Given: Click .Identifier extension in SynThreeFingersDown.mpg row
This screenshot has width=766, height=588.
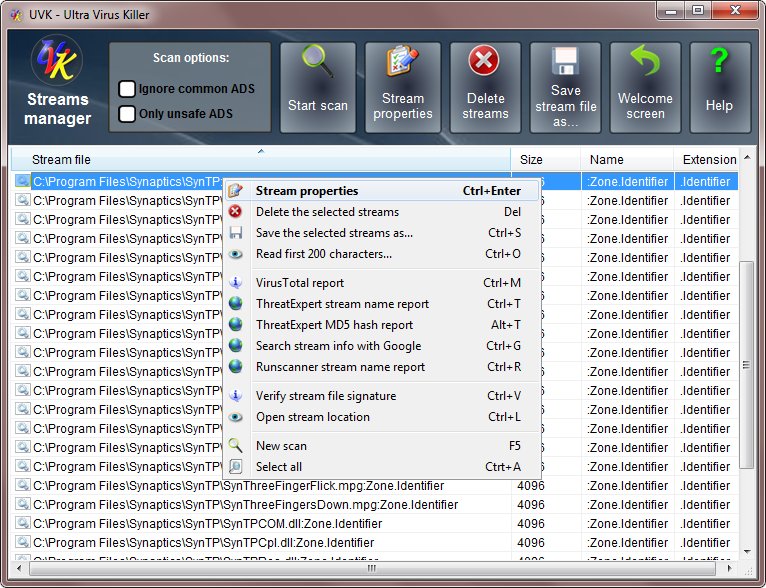Looking at the screenshot, I should [x=705, y=504].
